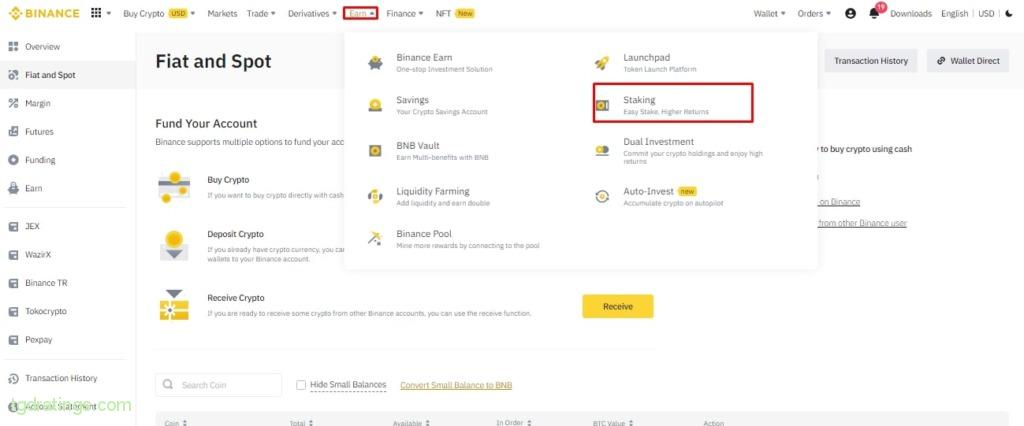Click the Savings icon in Earn menu
Screen dimensions: 1024x426
point(375,106)
